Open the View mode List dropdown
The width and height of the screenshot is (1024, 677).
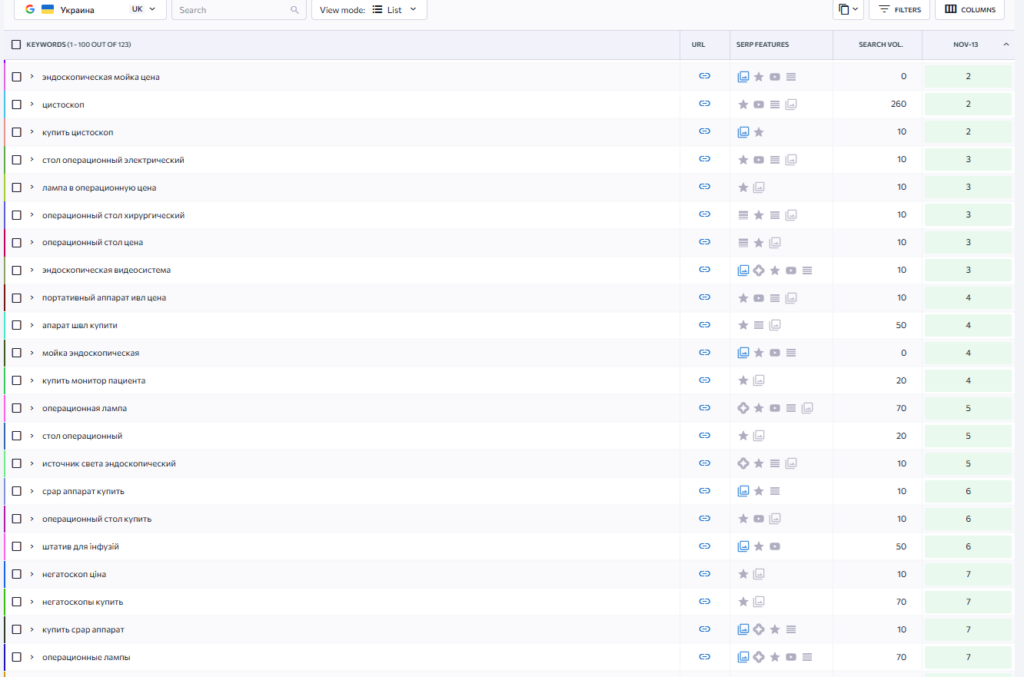tap(369, 10)
